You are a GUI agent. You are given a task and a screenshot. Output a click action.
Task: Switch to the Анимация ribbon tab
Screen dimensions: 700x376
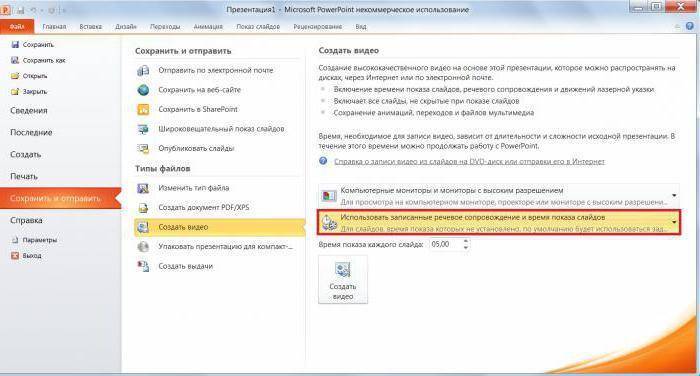[208, 27]
